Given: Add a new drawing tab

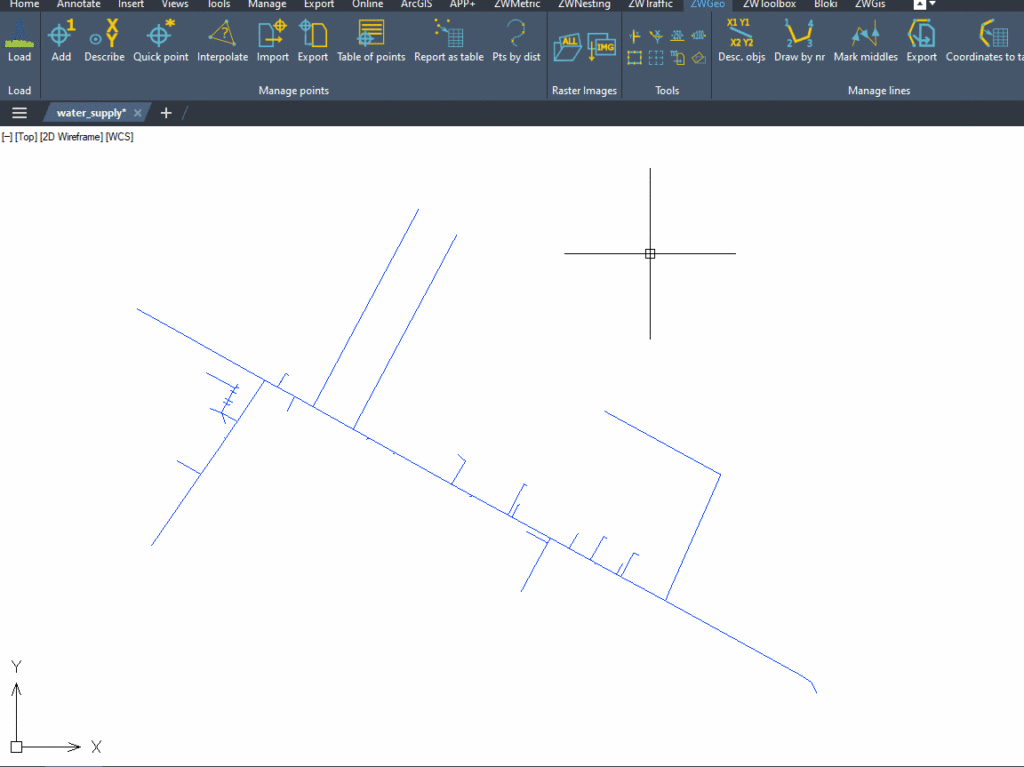Looking at the screenshot, I should pos(166,113).
